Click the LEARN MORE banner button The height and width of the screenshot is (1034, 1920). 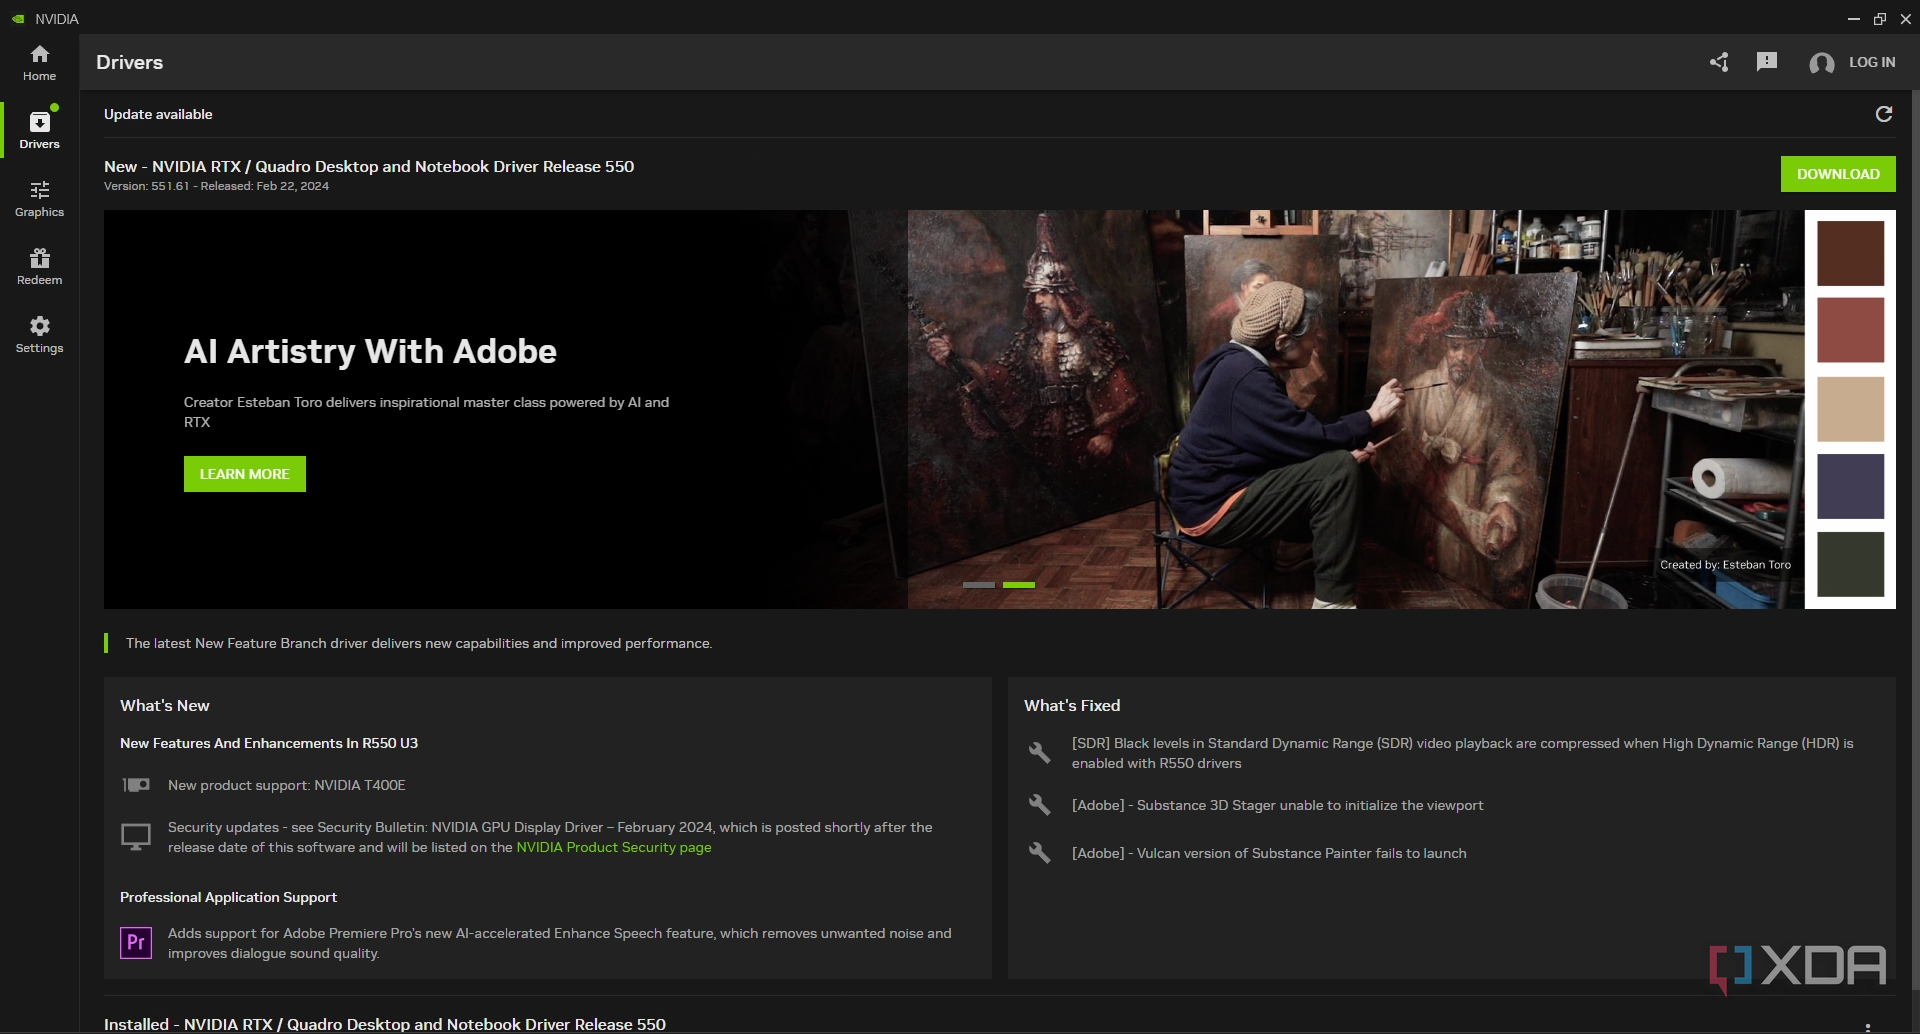pos(244,474)
